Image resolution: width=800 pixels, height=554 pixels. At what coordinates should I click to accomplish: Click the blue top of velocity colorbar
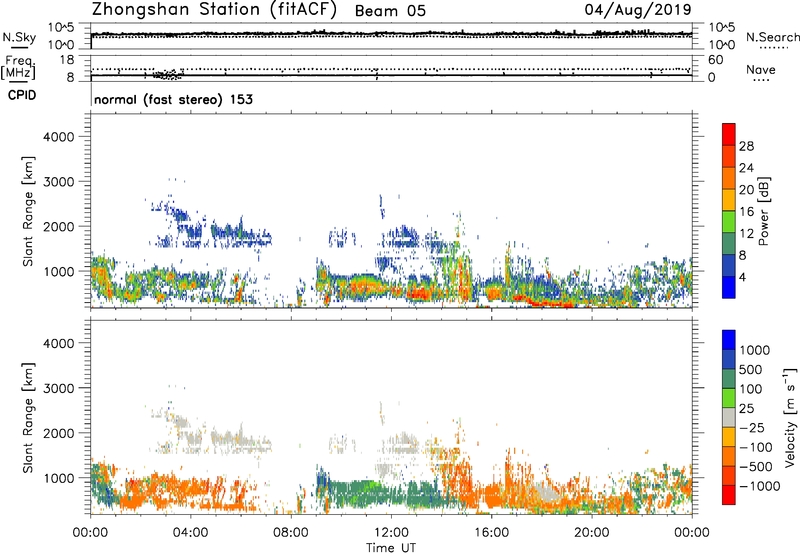click(729, 340)
